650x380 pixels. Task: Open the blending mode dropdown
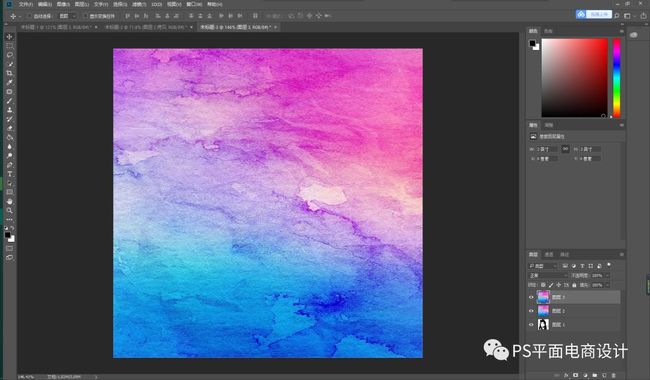point(548,275)
